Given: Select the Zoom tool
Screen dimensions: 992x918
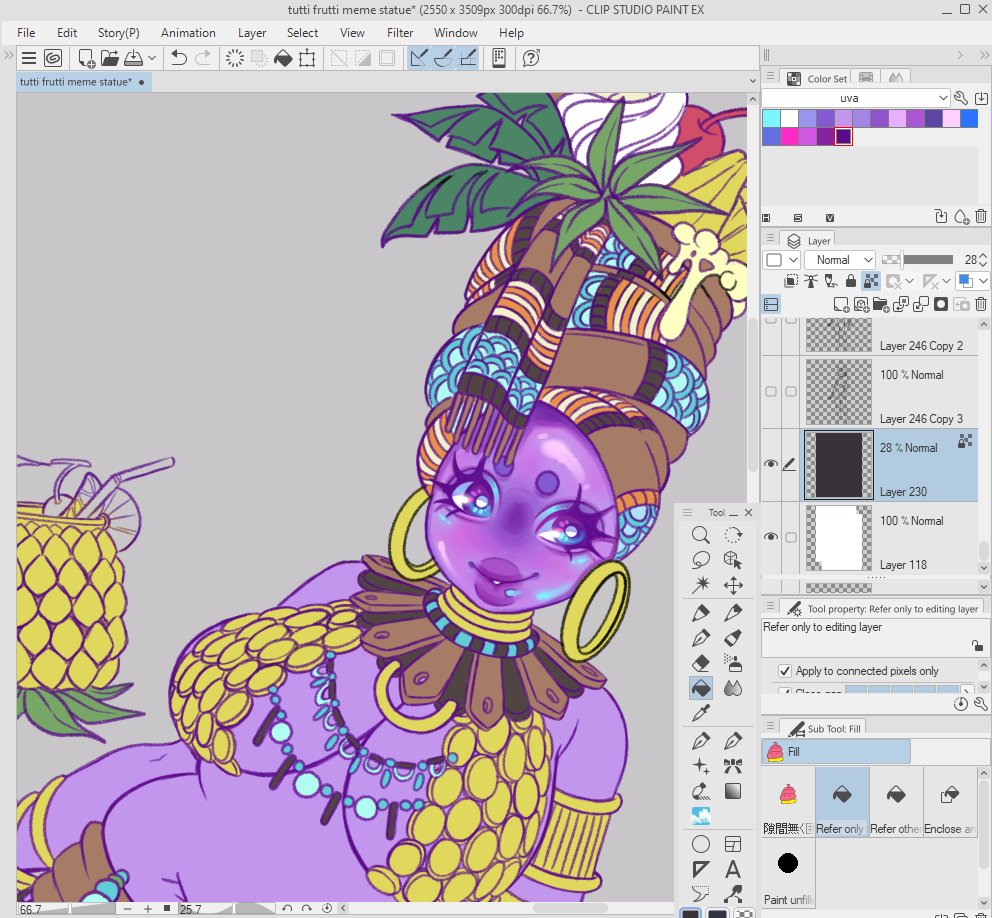Looking at the screenshot, I should (700, 535).
